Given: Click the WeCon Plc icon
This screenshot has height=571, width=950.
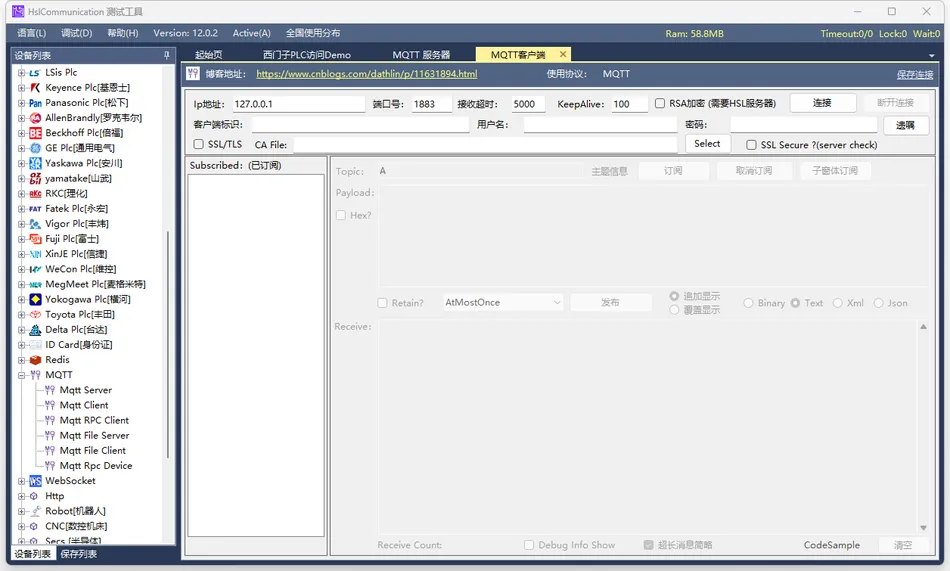Looking at the screenshot, I should click(35, 270).
